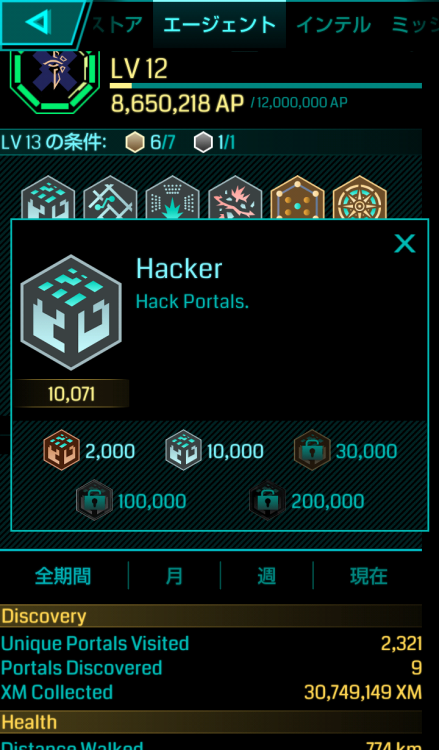Tap the AP level progress bar
This screenshot has width=439, height=750.
pyautogui.click(x=266, y=86)
